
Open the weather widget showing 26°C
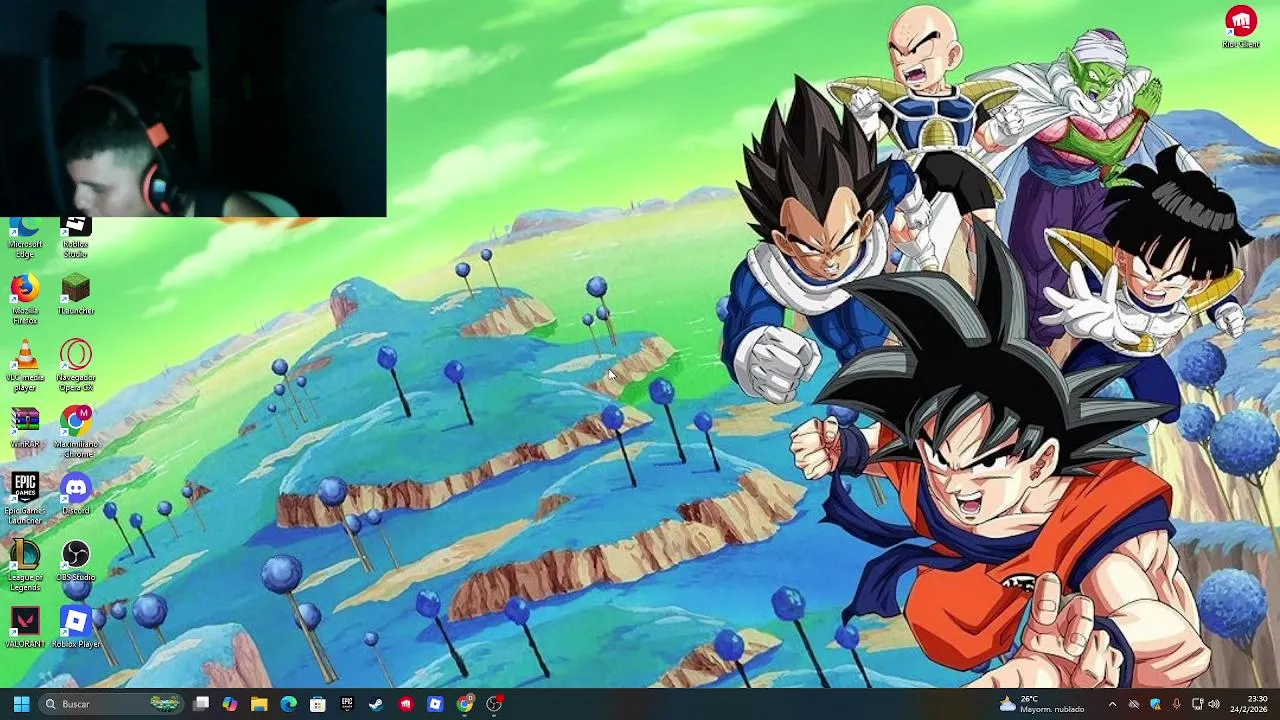pyautogui.click(x=1042, y=704)
